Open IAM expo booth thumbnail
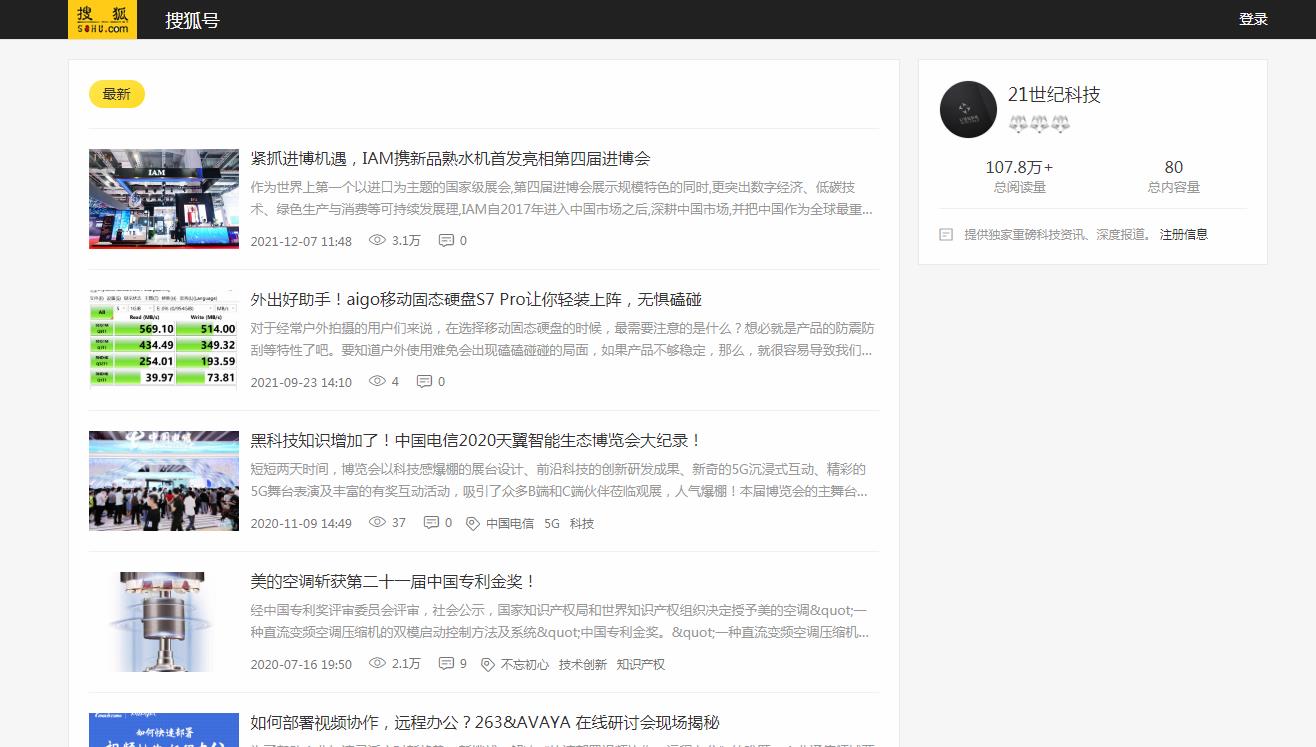The height and width of the screenshot is (747, 1316). tap(164, 199)
